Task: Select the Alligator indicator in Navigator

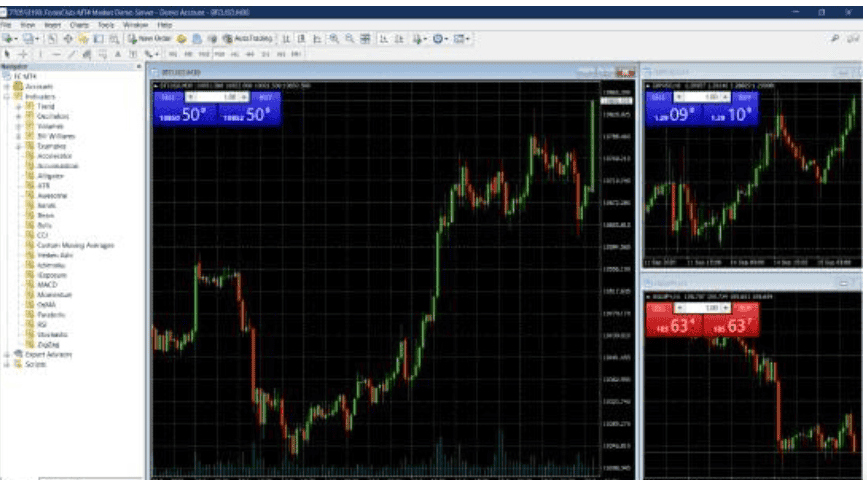Action: click(x=51, y=176)
